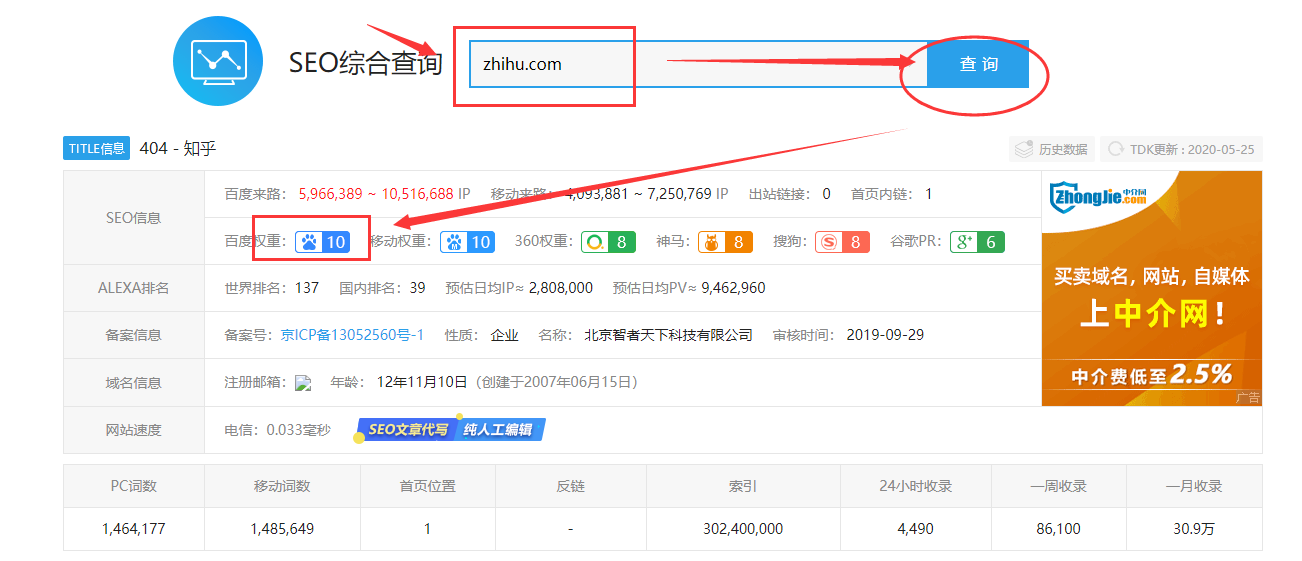This screenshot has height=561, width=1302.
Task: Click the 搜狗 weight badge showing 8
Action: coord(842,241)
